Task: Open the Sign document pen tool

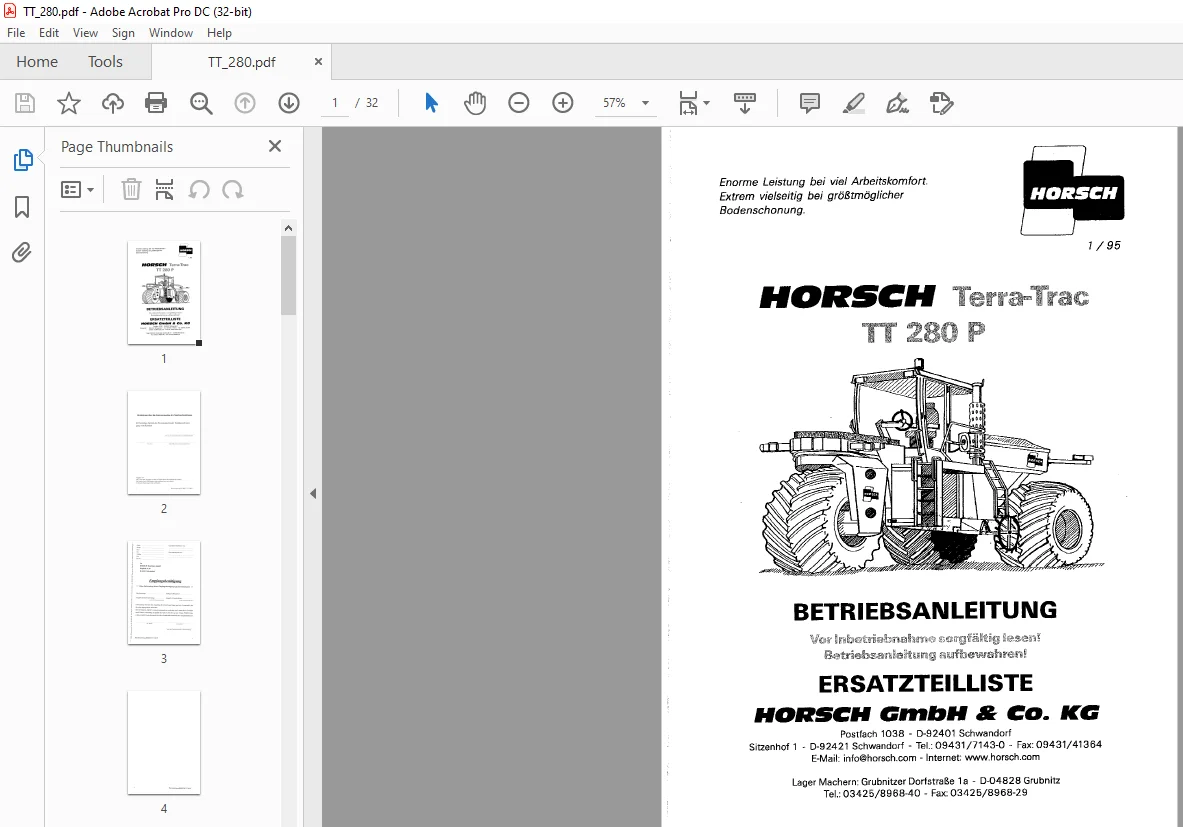Action: click(x=897, y=103)
